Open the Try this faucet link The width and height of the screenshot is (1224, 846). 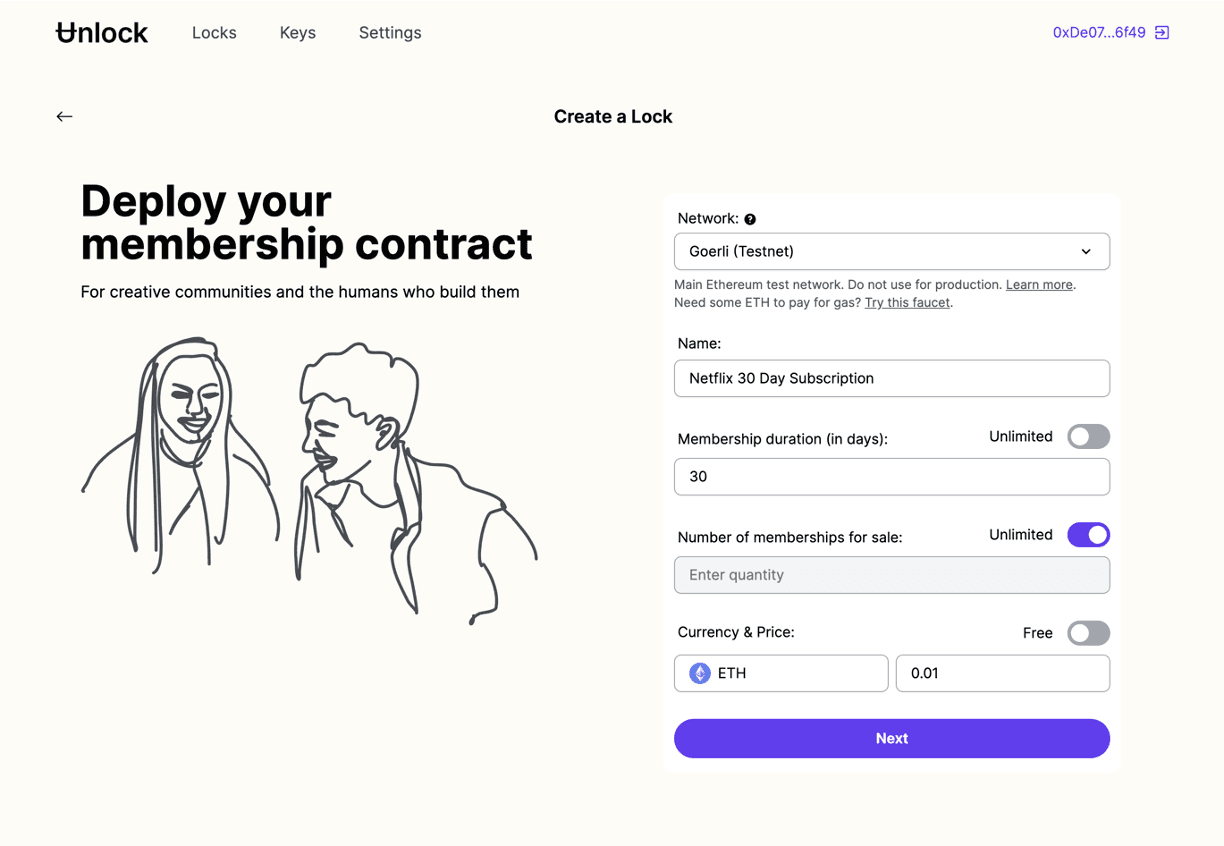click(x=907, y=302)
